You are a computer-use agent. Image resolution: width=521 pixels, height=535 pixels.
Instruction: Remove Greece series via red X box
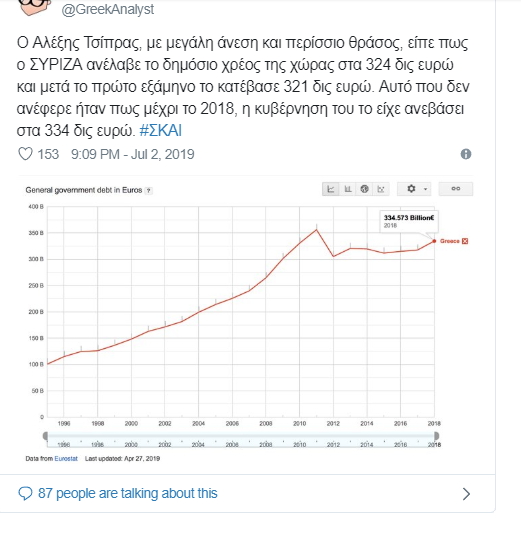465,241
